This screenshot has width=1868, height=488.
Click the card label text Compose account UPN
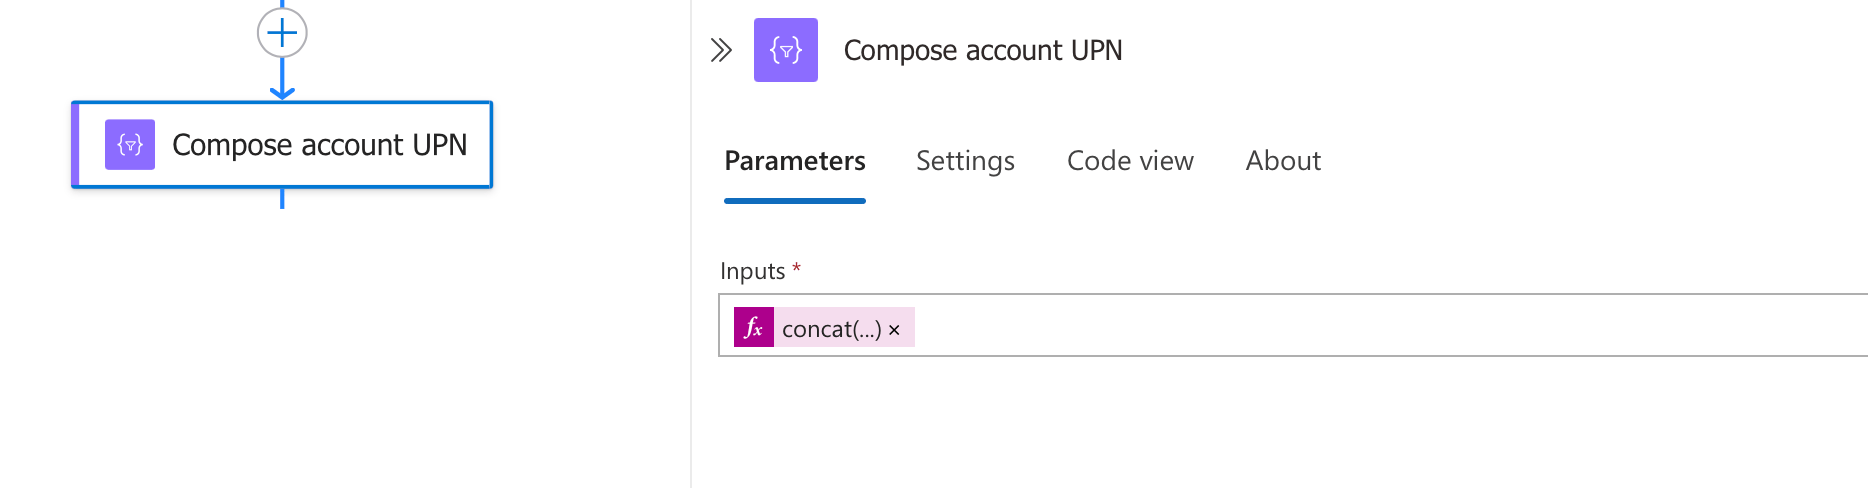(320, 145)
